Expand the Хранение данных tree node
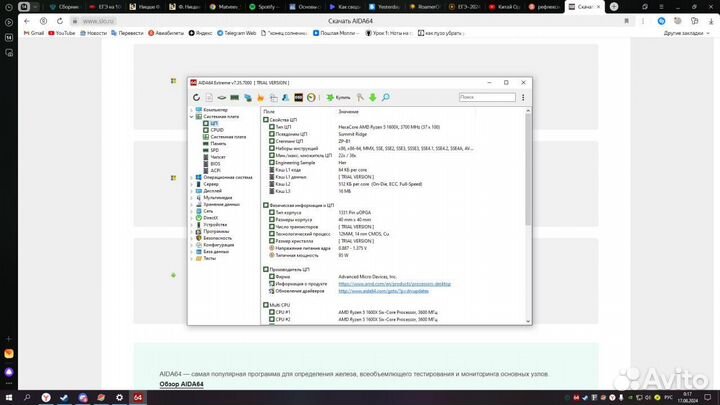Image resolution: width=720 pixels, height=405 pixels. pyautogui.click(x=192, y=204)
